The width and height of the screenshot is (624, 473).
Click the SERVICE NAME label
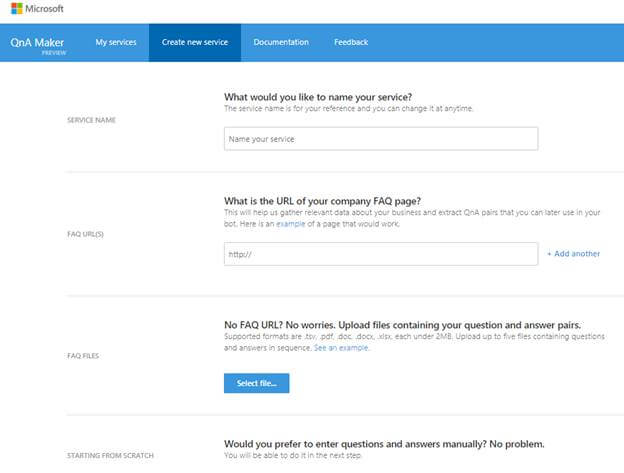(92, 120)
